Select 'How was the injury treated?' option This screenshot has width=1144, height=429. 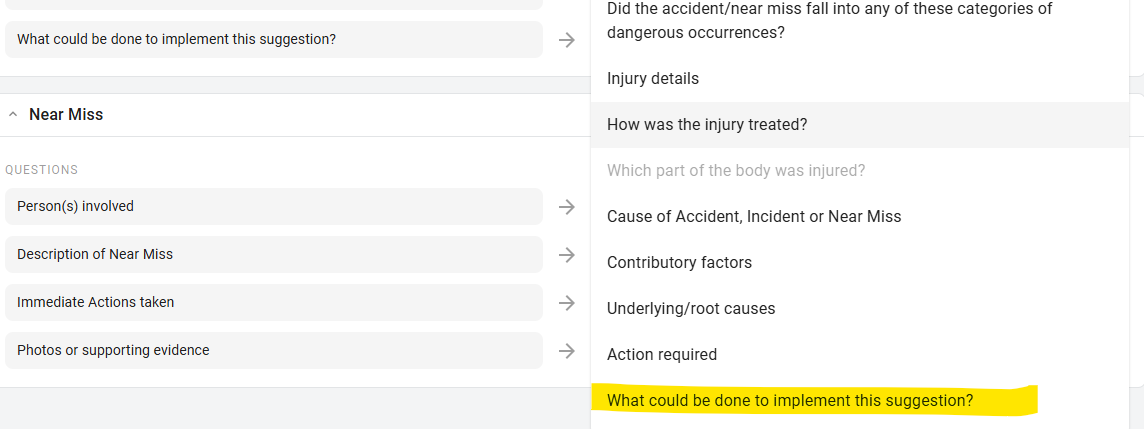tap(707, 125)
